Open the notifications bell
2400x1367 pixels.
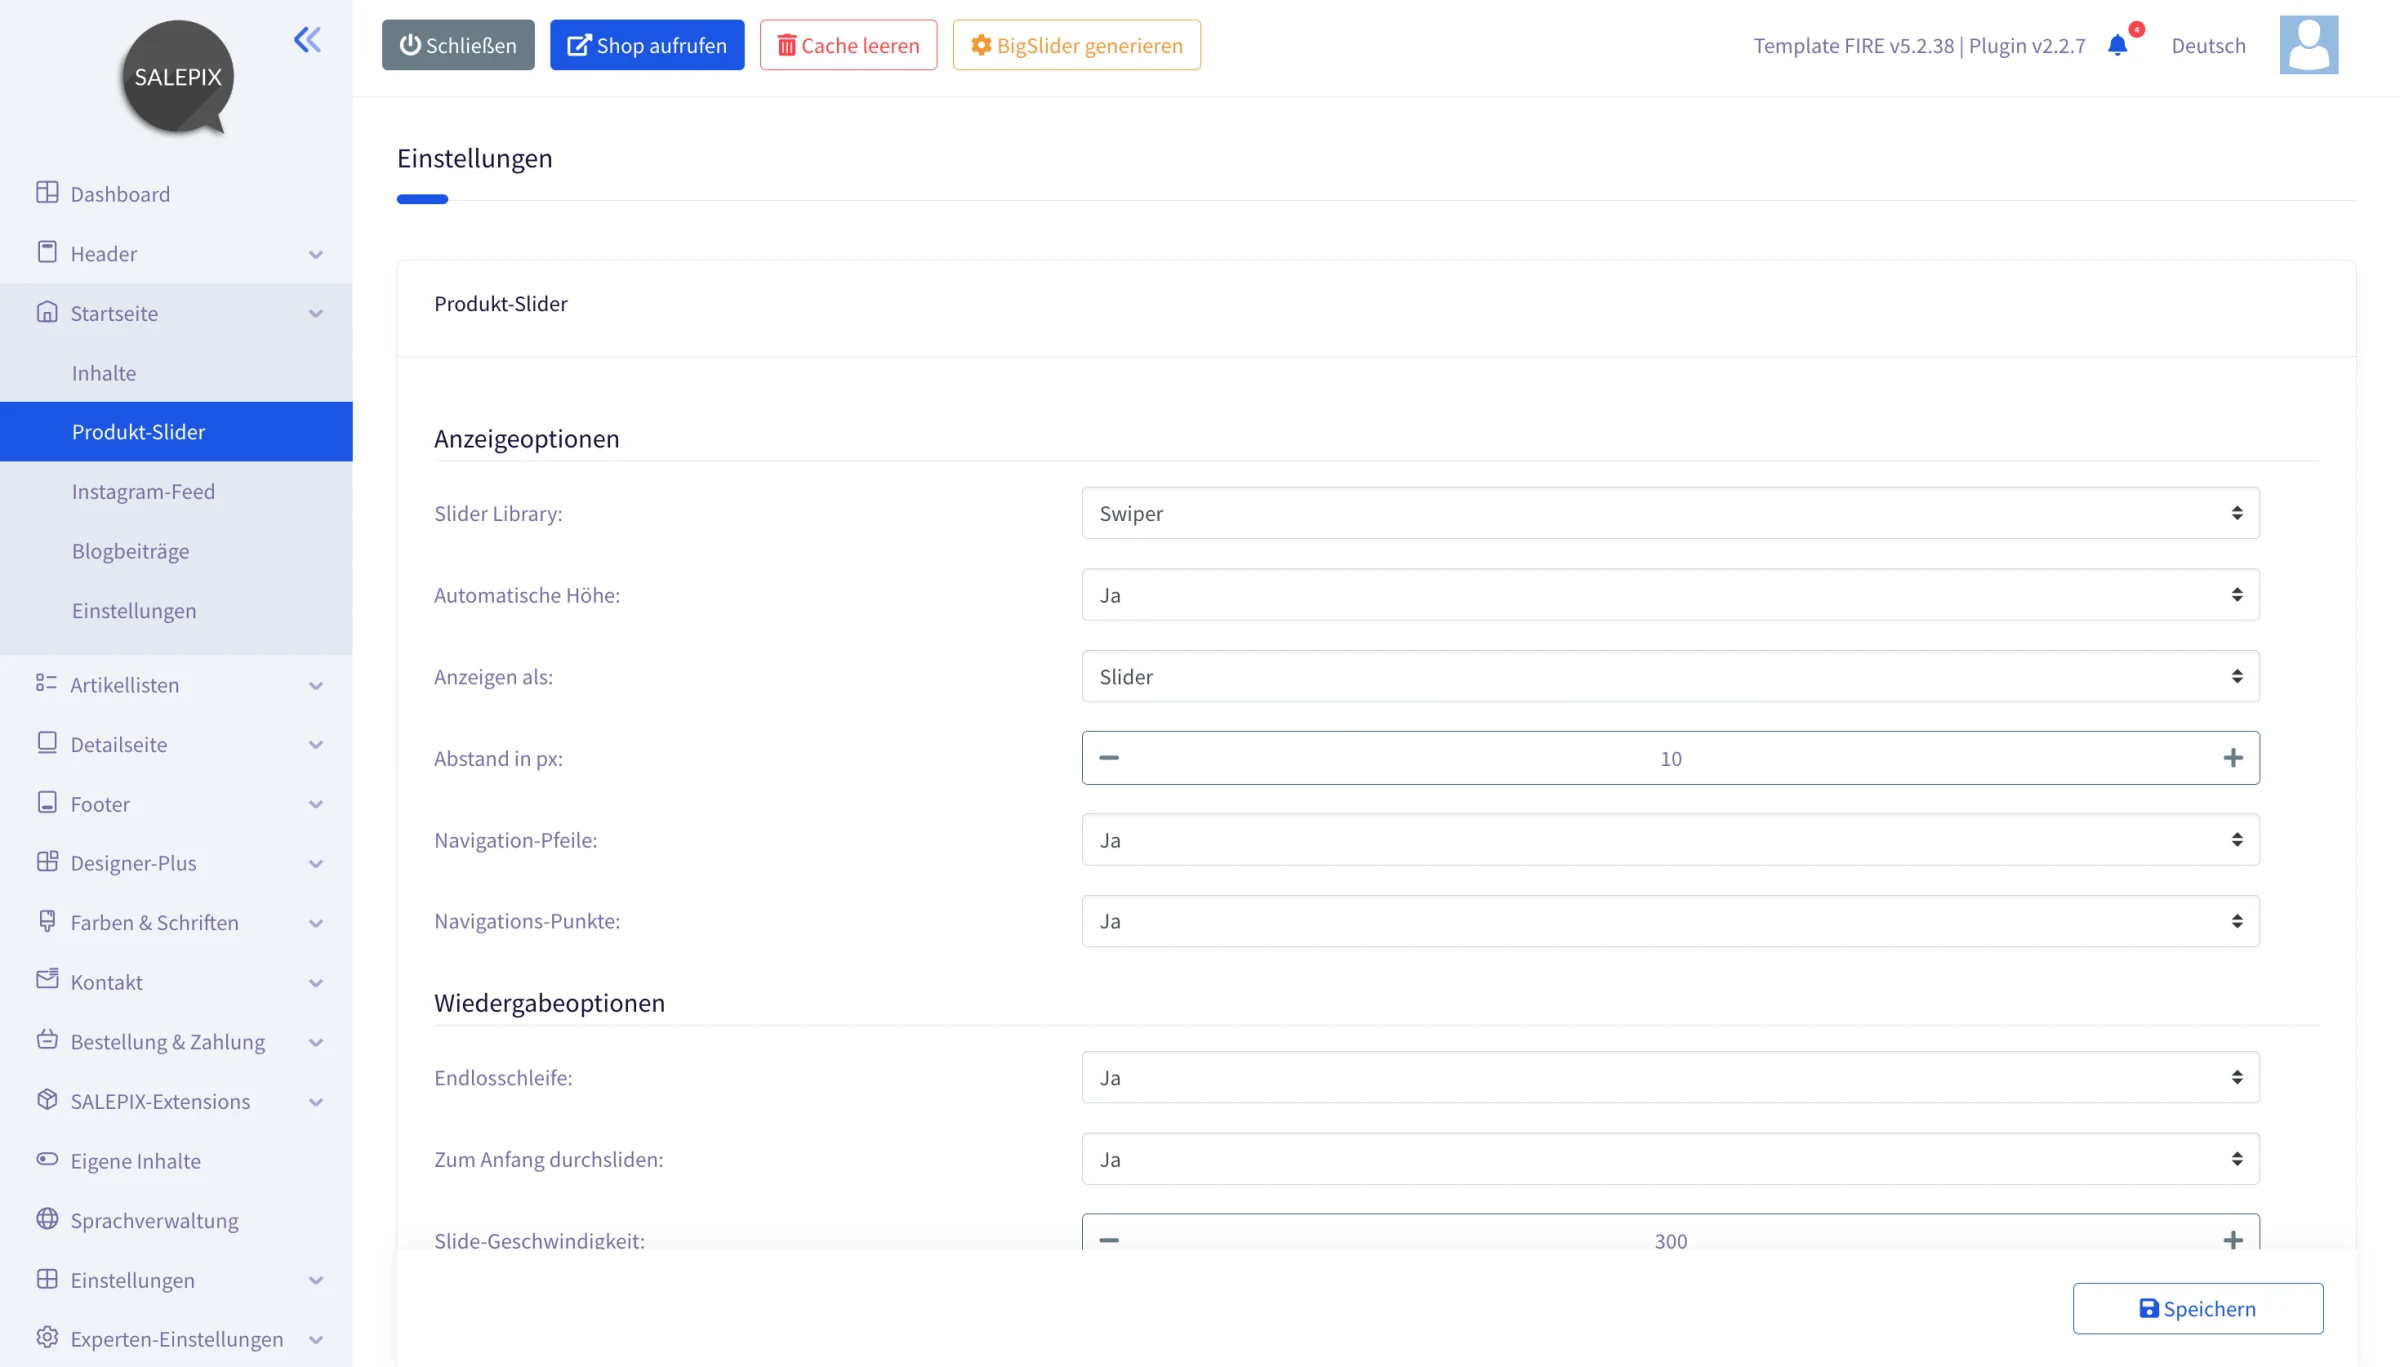[x=2117, y=45]
